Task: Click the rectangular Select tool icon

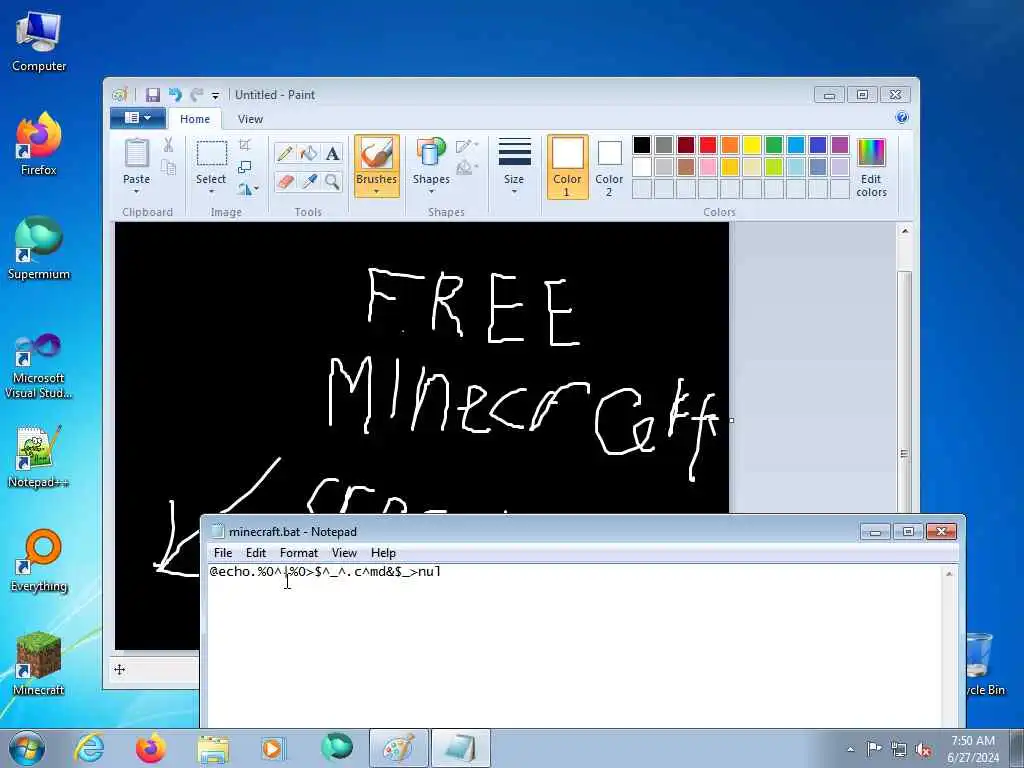Action: tap(212, 154)
